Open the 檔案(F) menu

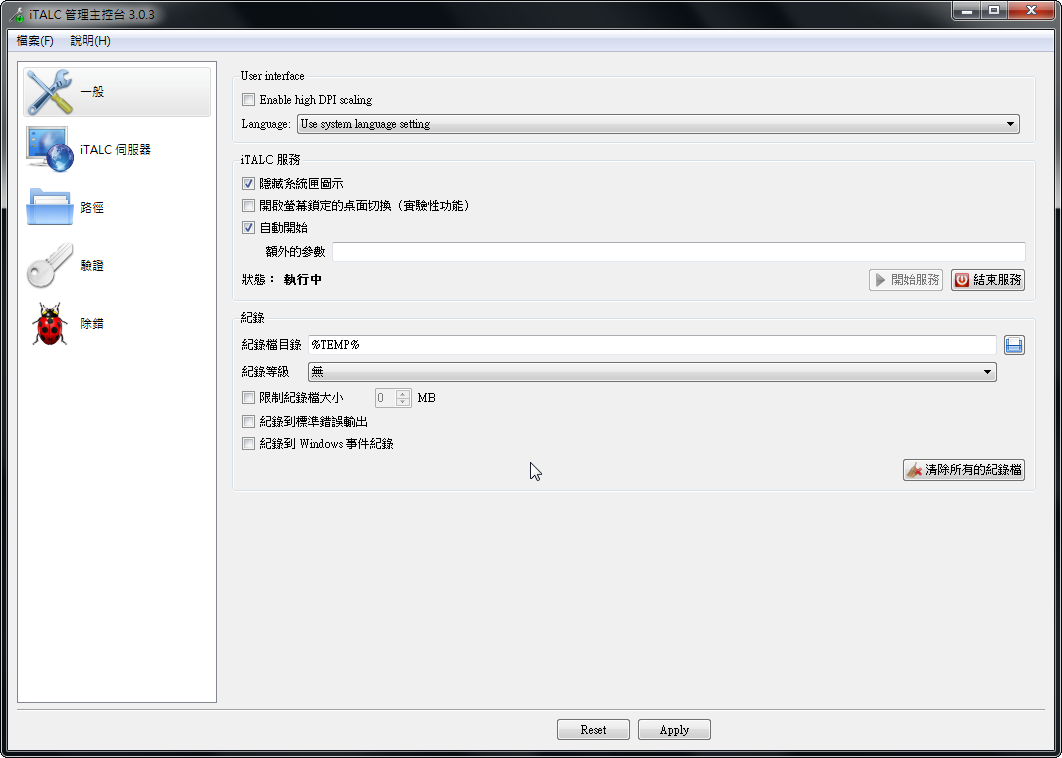[35, 41]
